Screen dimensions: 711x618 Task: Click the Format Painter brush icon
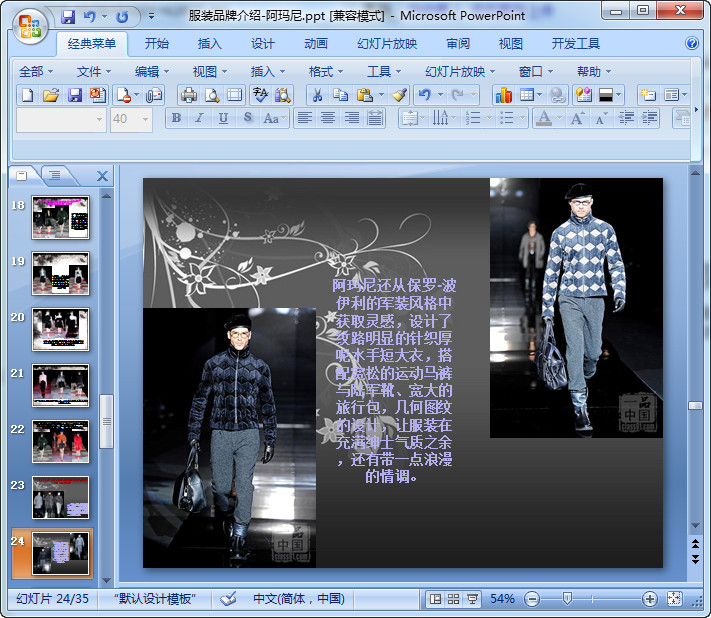[x=399, y=95]
